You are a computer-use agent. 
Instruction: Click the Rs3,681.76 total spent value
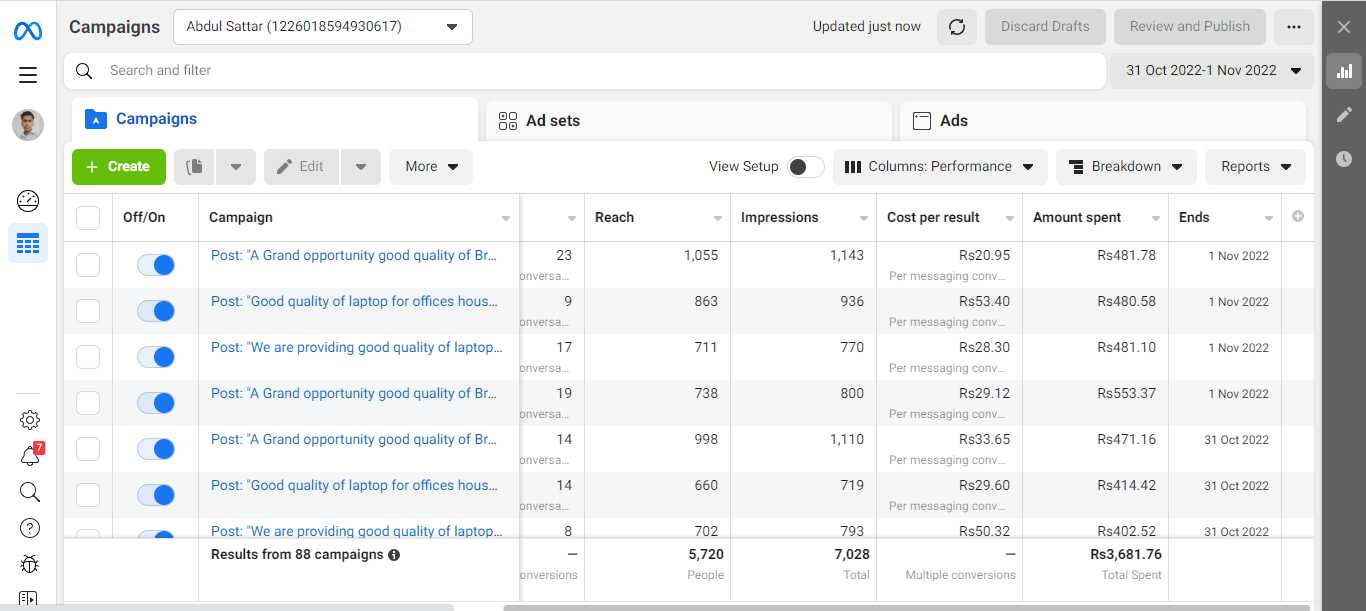point(1126,554)
